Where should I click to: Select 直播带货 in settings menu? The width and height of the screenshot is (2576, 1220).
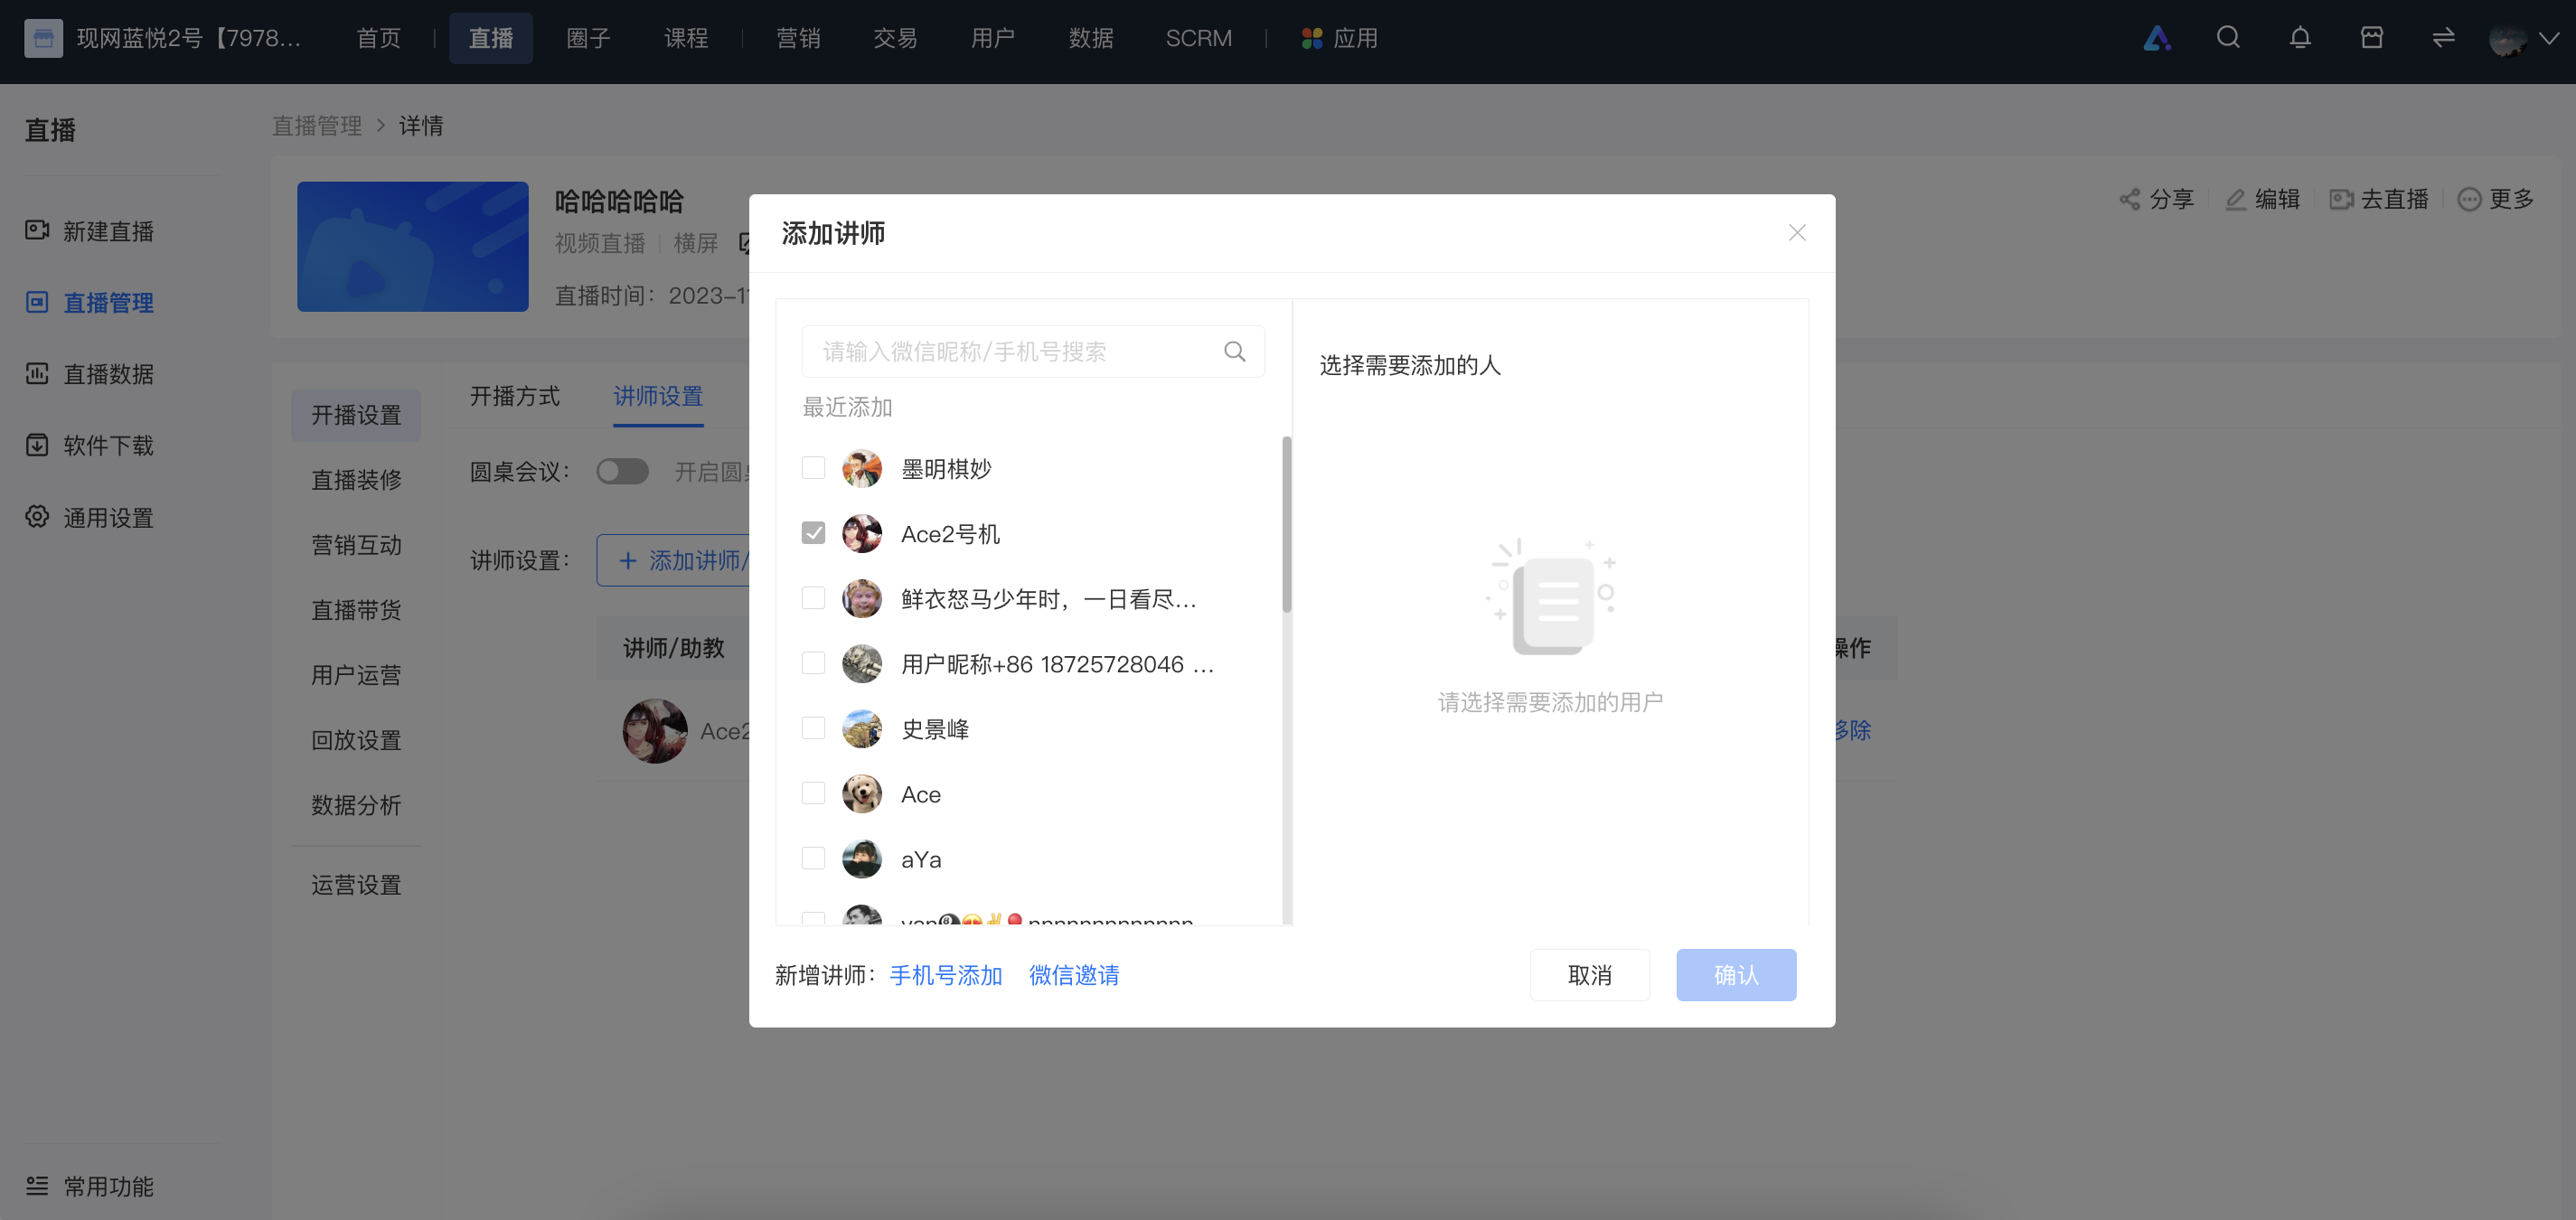click(356, 610)
